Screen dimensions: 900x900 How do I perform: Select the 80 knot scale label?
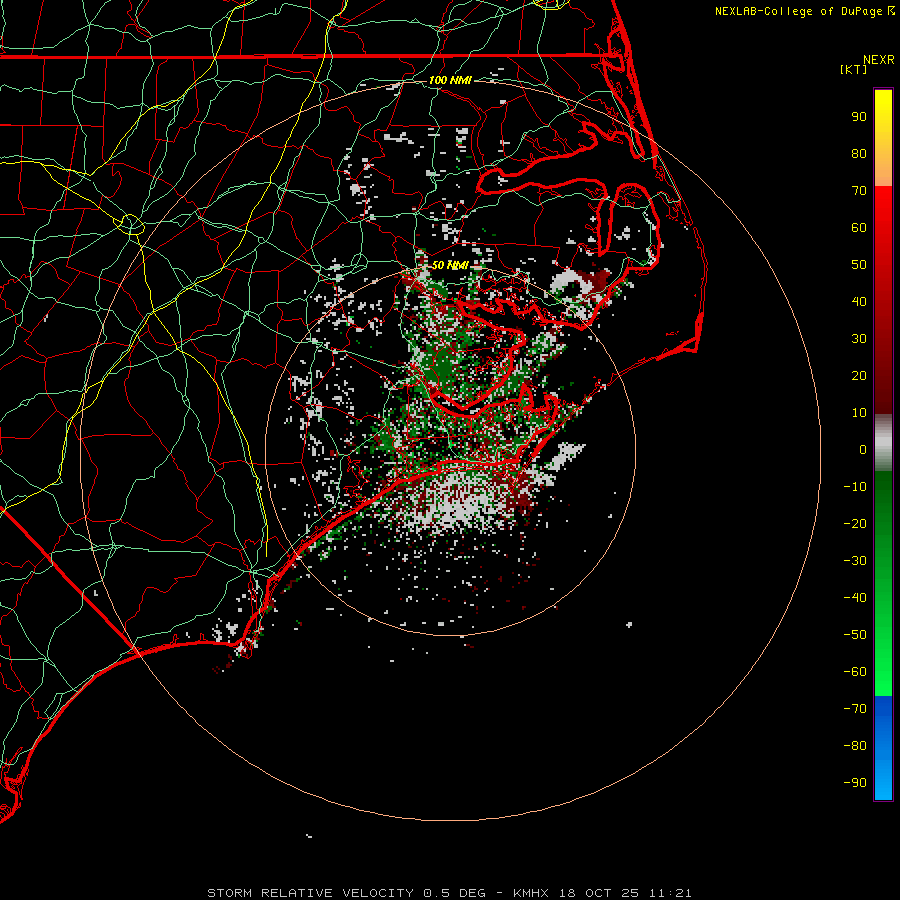(859, 154)
